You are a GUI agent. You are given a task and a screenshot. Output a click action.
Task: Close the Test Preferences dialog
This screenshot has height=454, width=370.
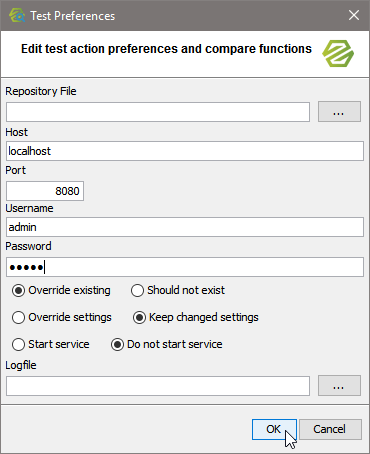point(354,15)
